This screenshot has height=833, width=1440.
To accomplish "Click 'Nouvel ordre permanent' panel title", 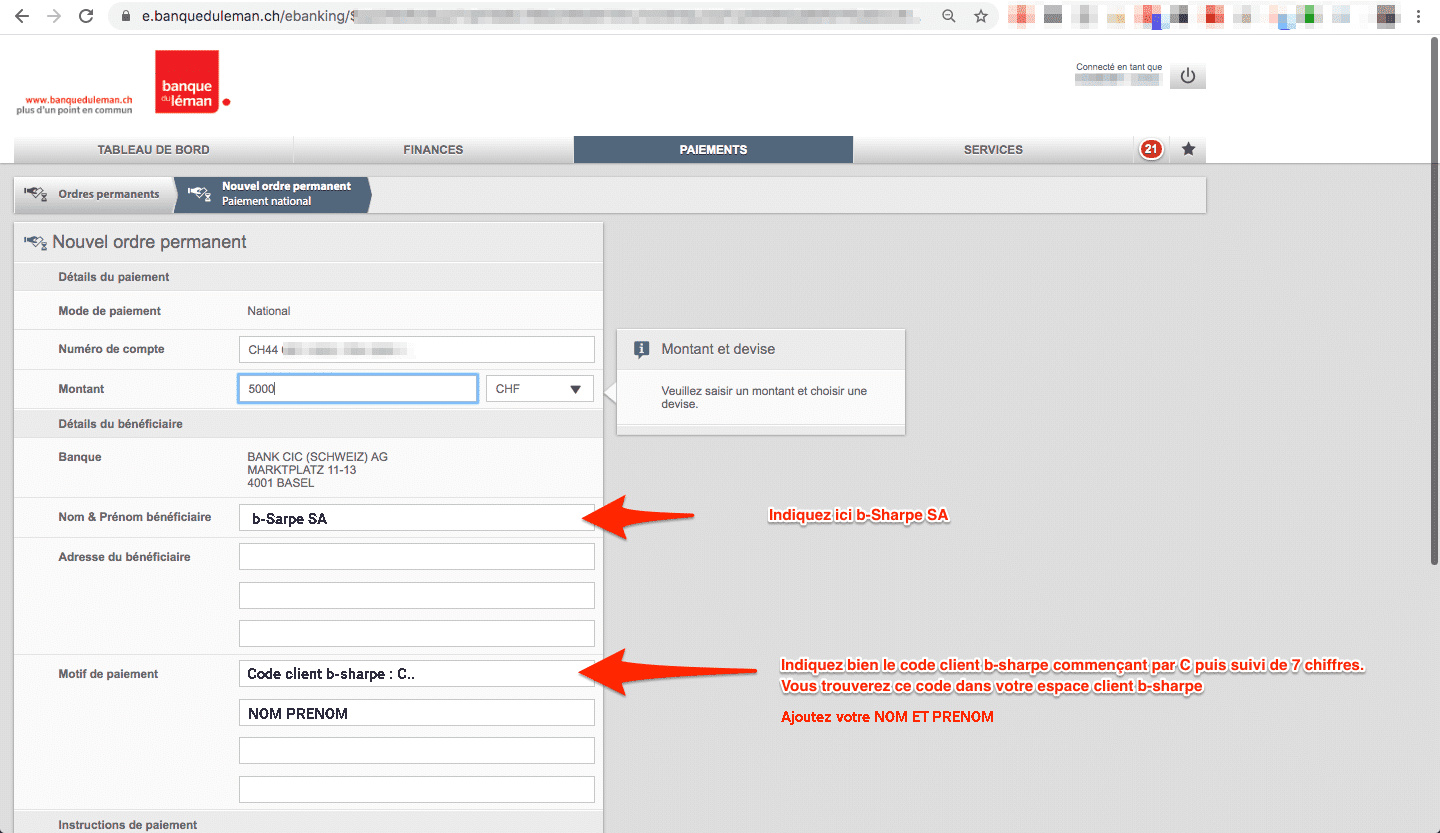I will [149, 242].
